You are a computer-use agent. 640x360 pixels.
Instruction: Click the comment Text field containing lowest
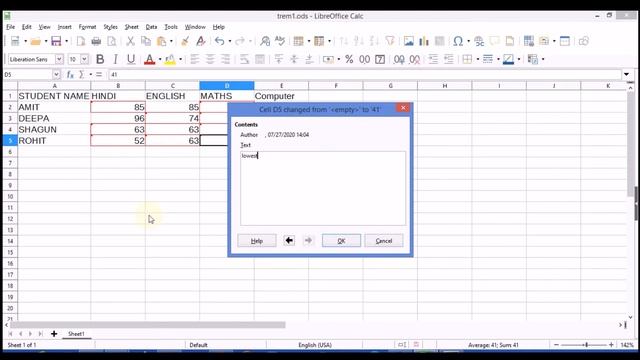[x=323, y=188]
